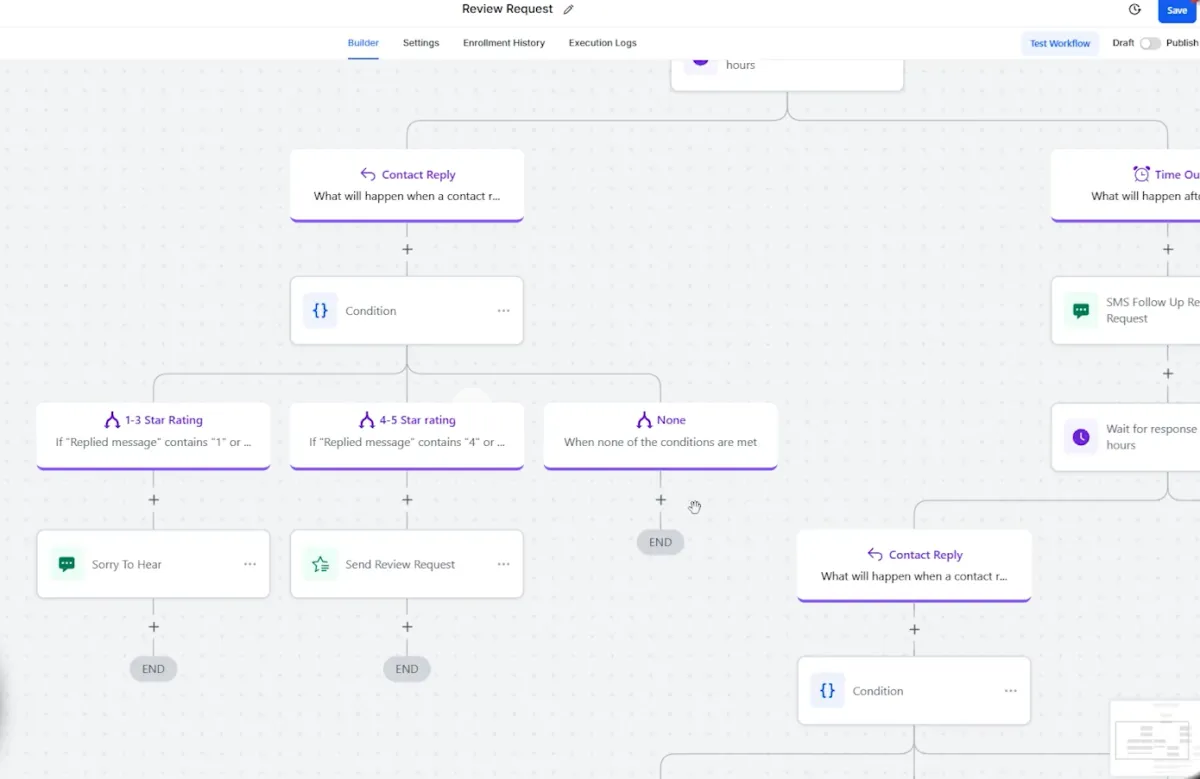Add a step under 1-3 Star Rating
The width and height of the screenshot is (1200, 779).
pyautogui.click(x=153, y=499)
